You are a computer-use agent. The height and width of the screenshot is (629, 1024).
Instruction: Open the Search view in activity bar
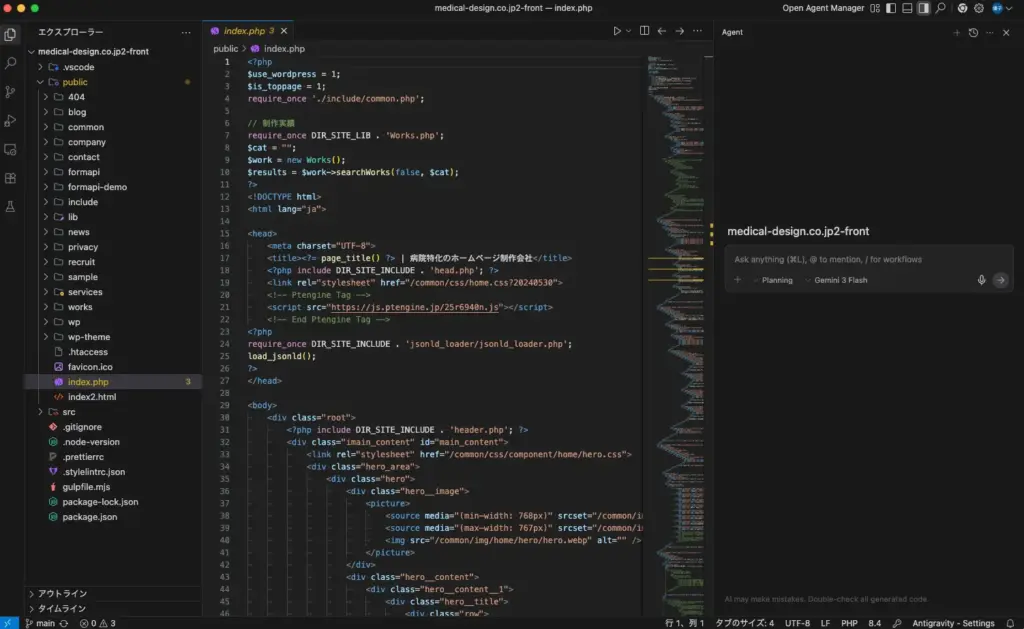tap(11, 63)
